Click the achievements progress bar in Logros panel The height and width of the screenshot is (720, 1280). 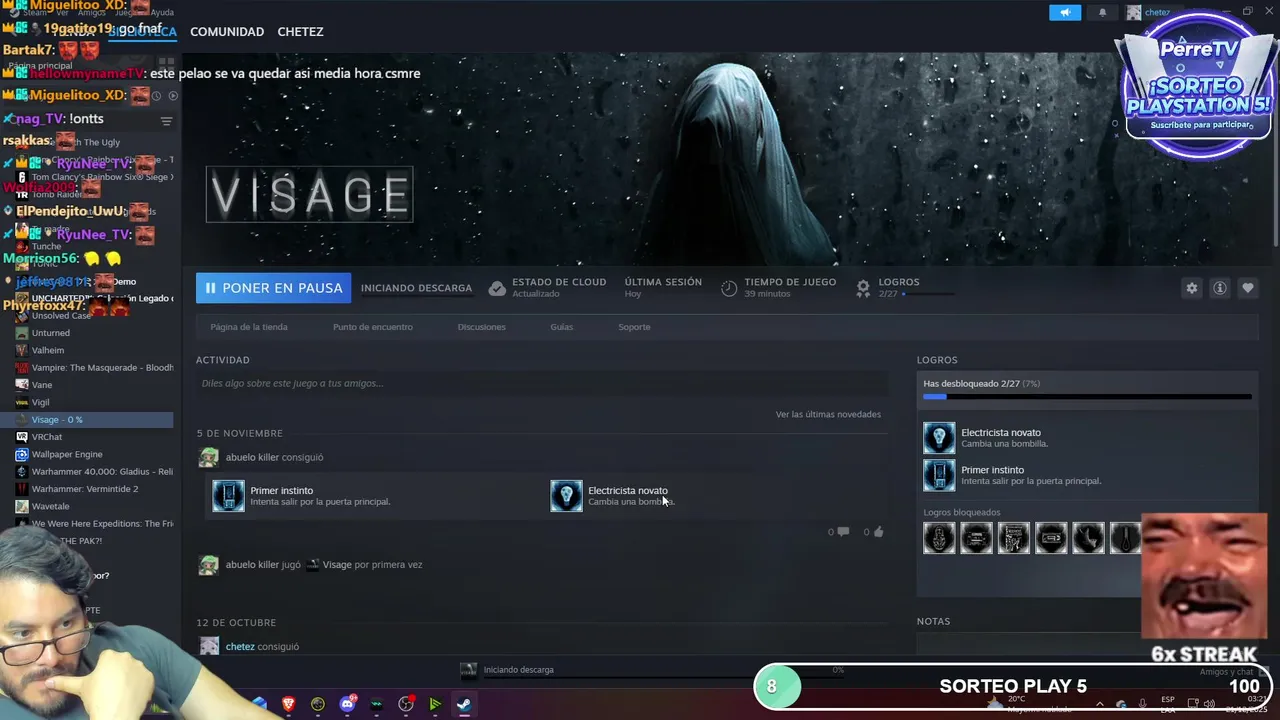pyautogui.click(x=1087, y=397)
